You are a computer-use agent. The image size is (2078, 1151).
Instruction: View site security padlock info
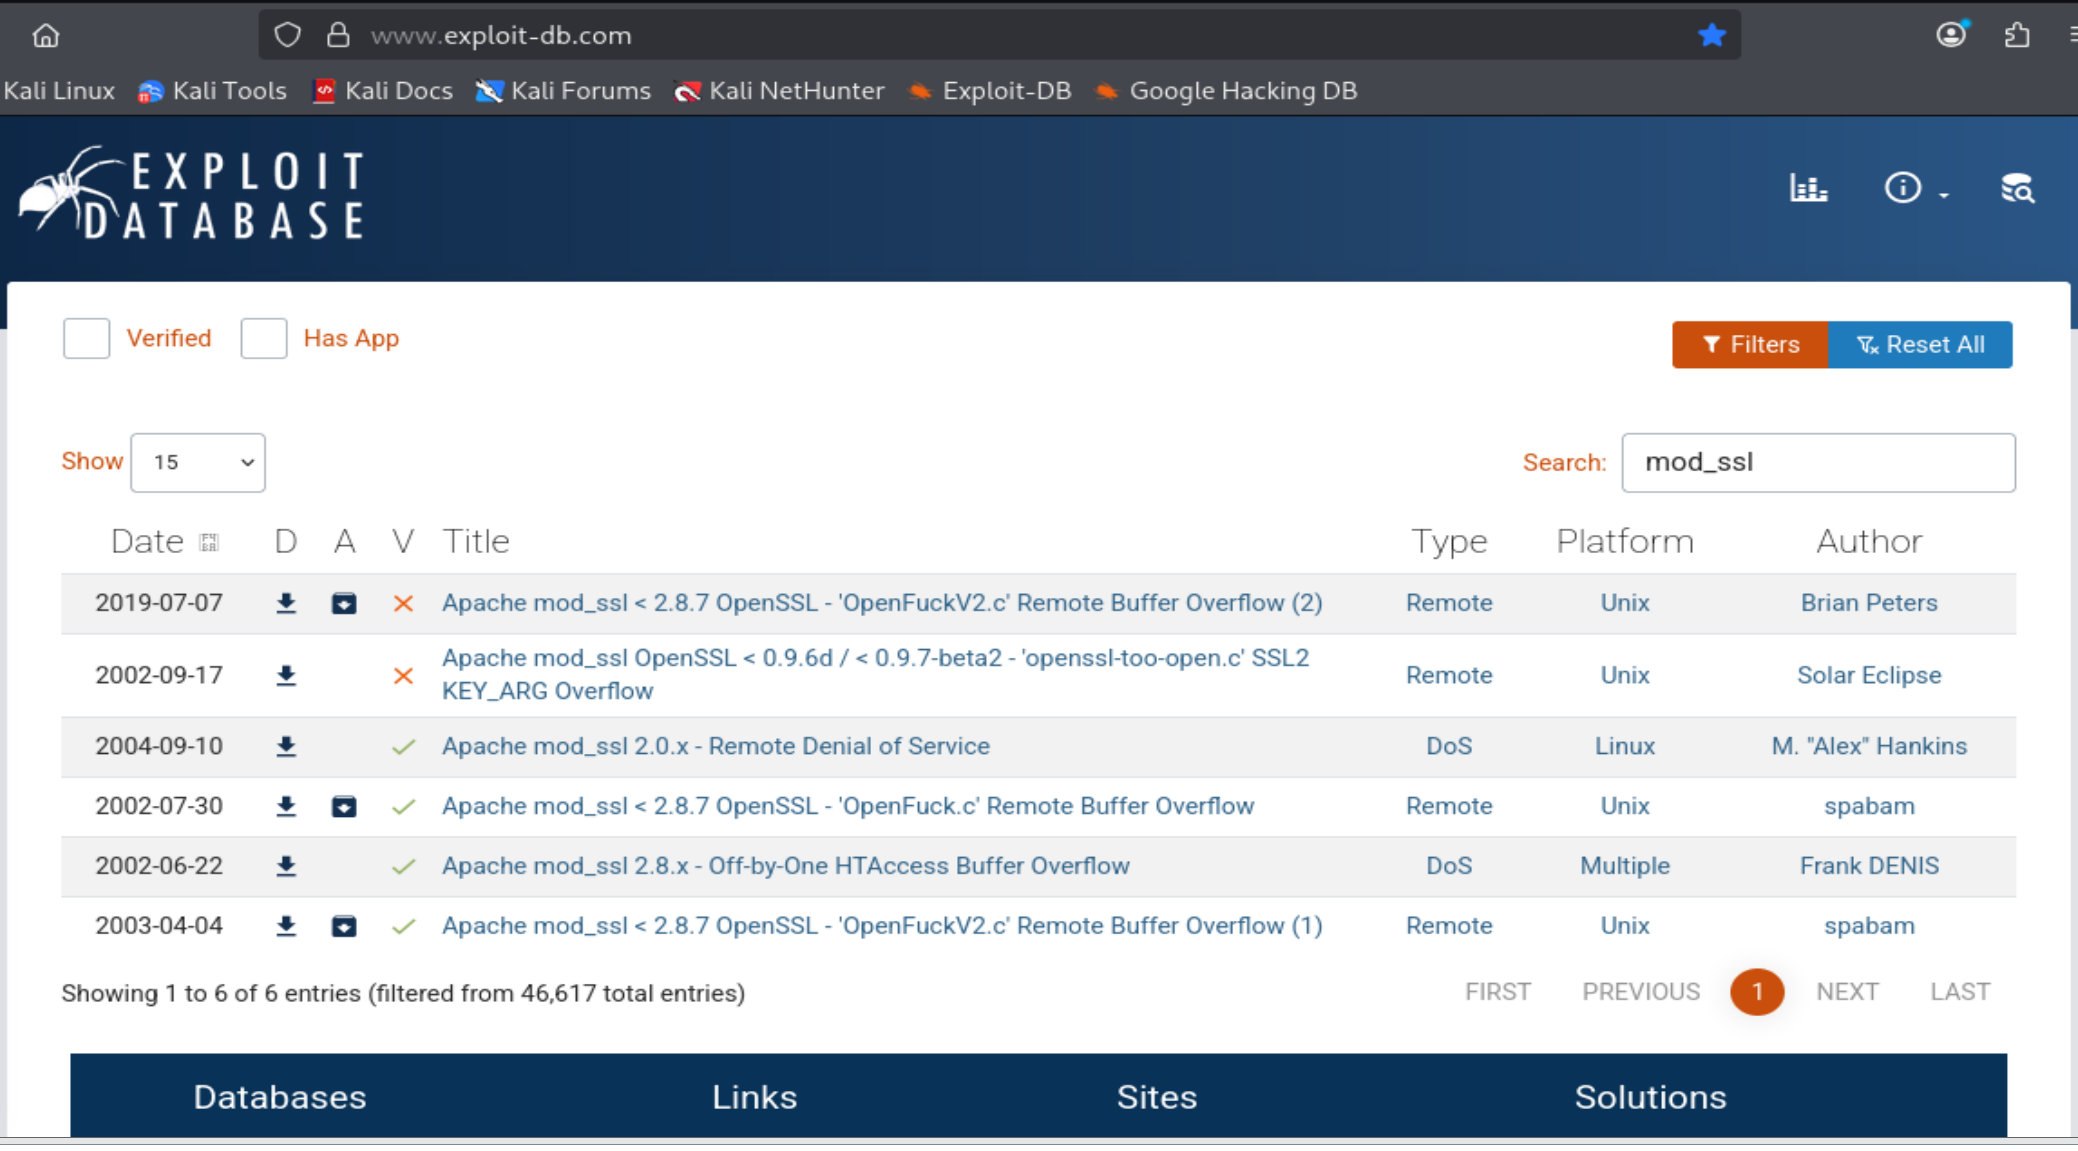click(338, 35)
